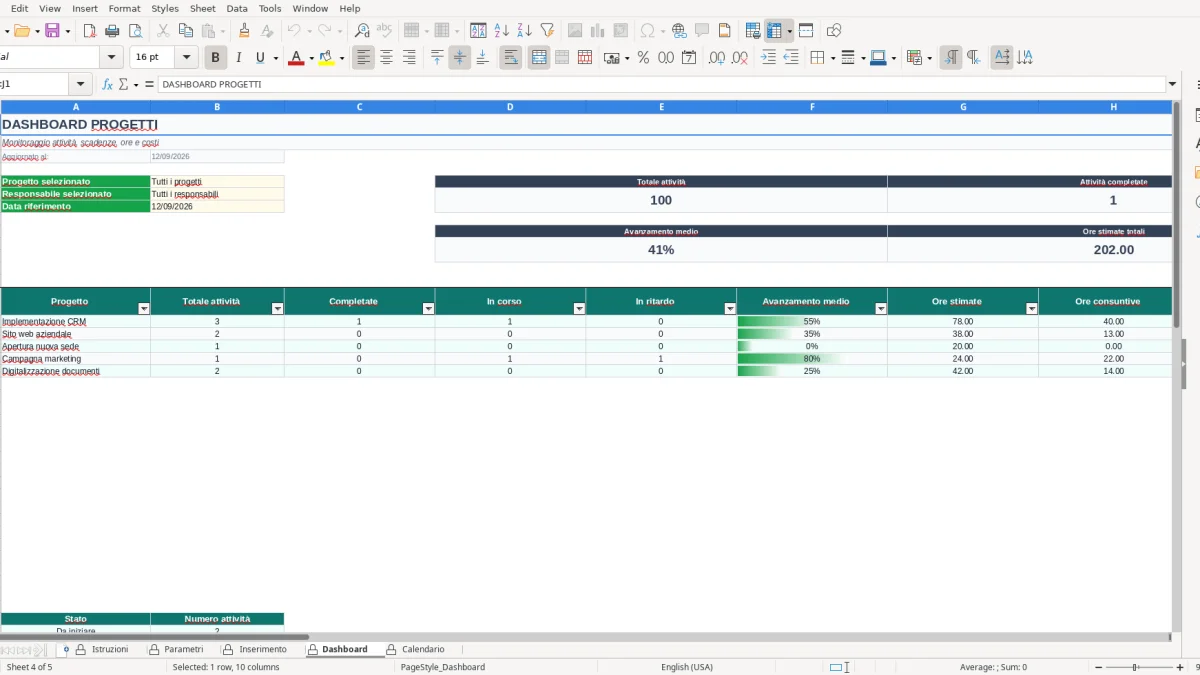Viewport: 1200px width, 675px height.
Task: Open the font color dropdown arrow
Action: point(311,58)
